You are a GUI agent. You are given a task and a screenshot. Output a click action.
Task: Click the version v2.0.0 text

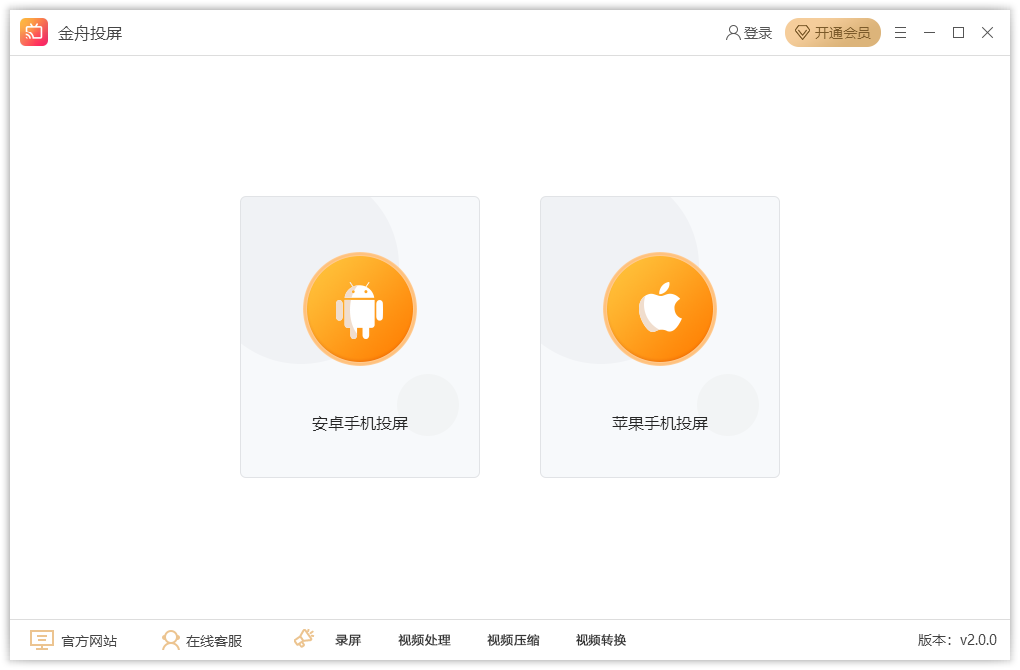click(957, 640)
